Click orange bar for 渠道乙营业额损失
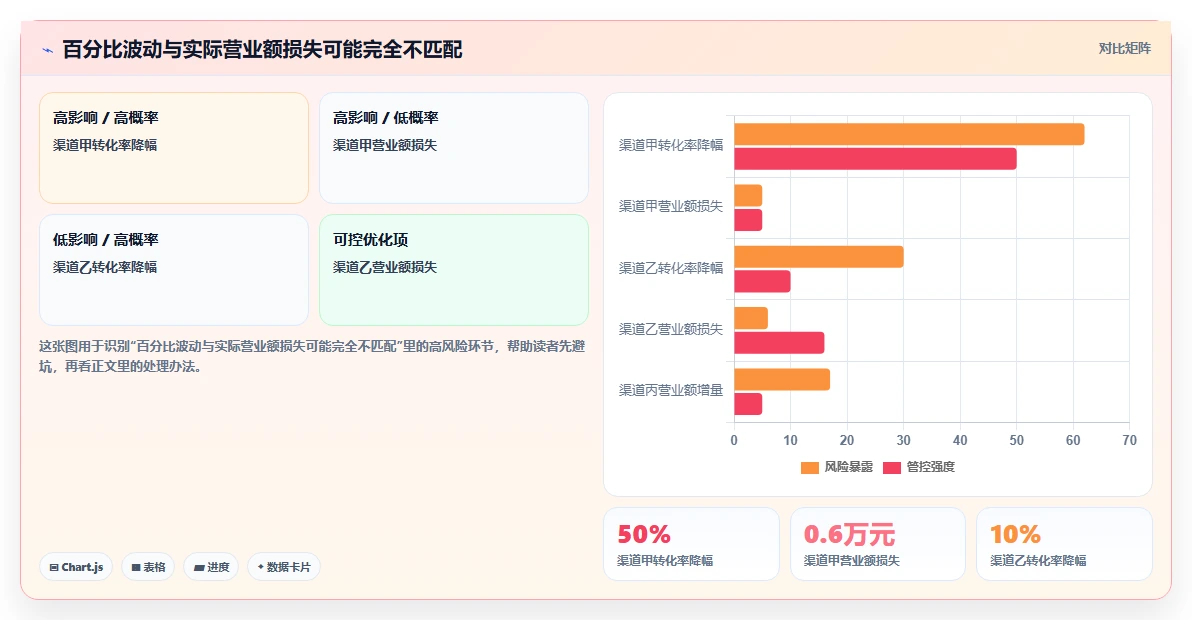The height and width of the screenshot is (620, 1192). (751, 318)
